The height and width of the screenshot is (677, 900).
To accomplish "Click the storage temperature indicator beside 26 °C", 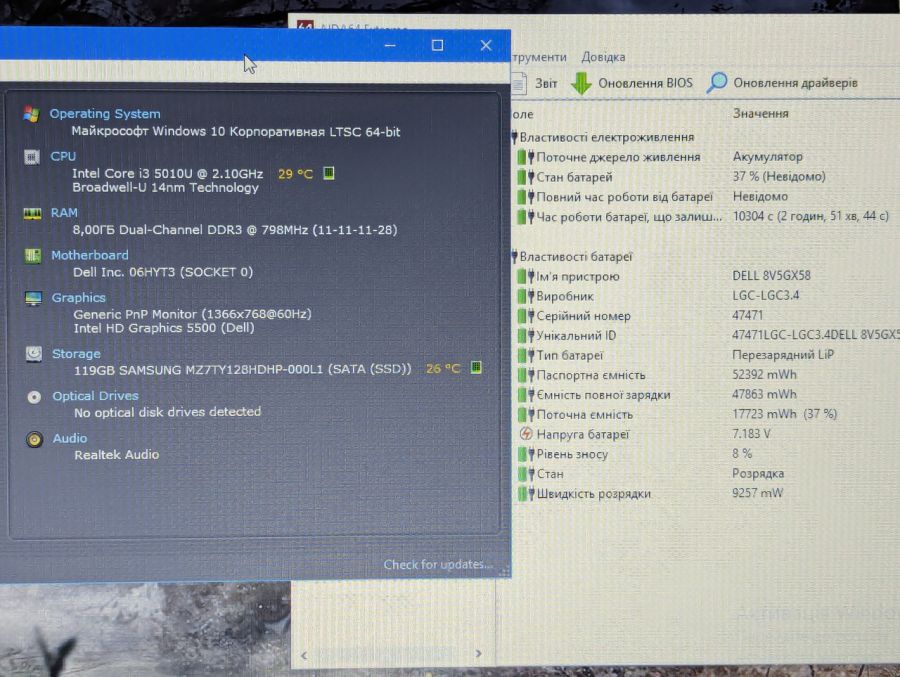I will coord(476,367).
